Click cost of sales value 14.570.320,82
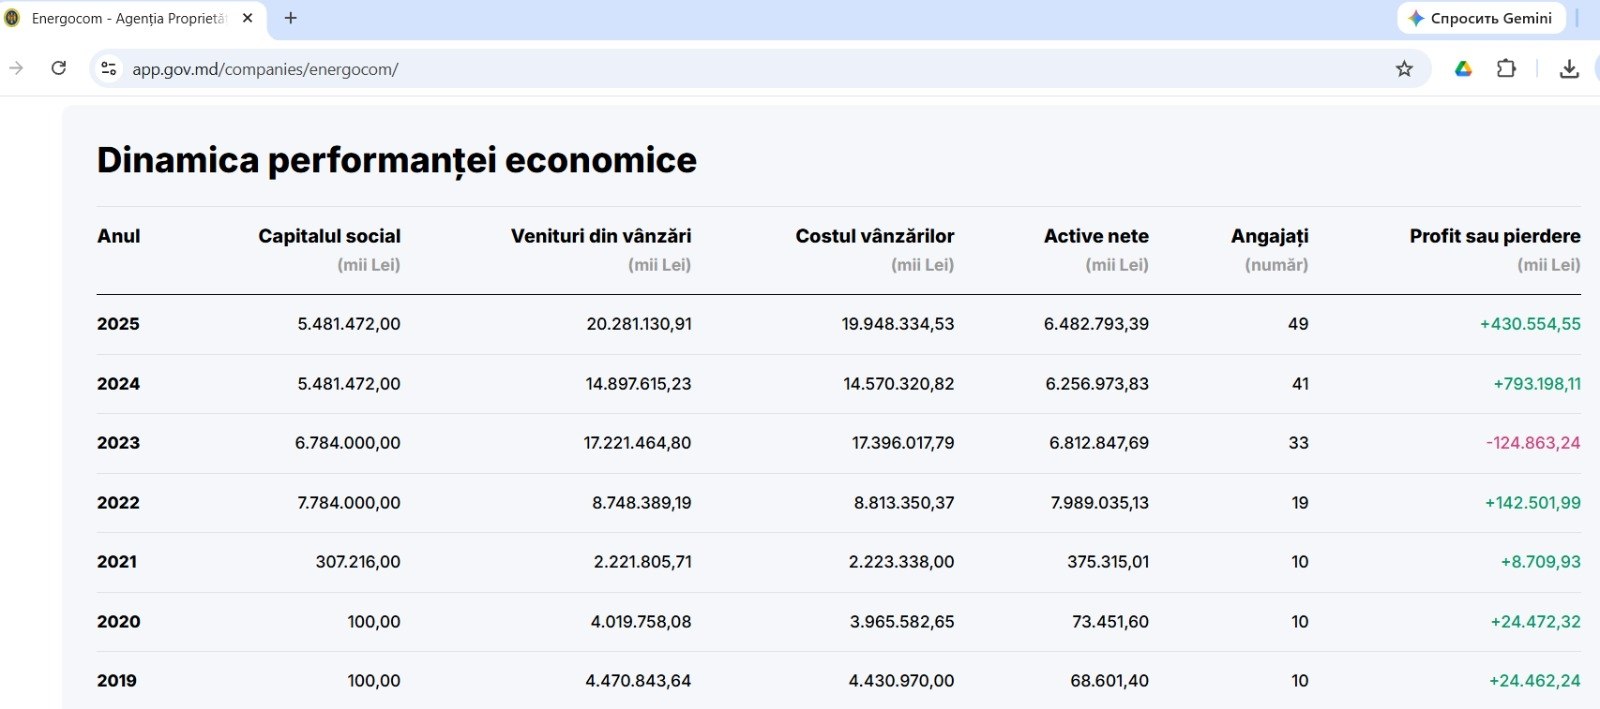The image size is (1600, 709). pyautogui.click(x=899, y=384)
